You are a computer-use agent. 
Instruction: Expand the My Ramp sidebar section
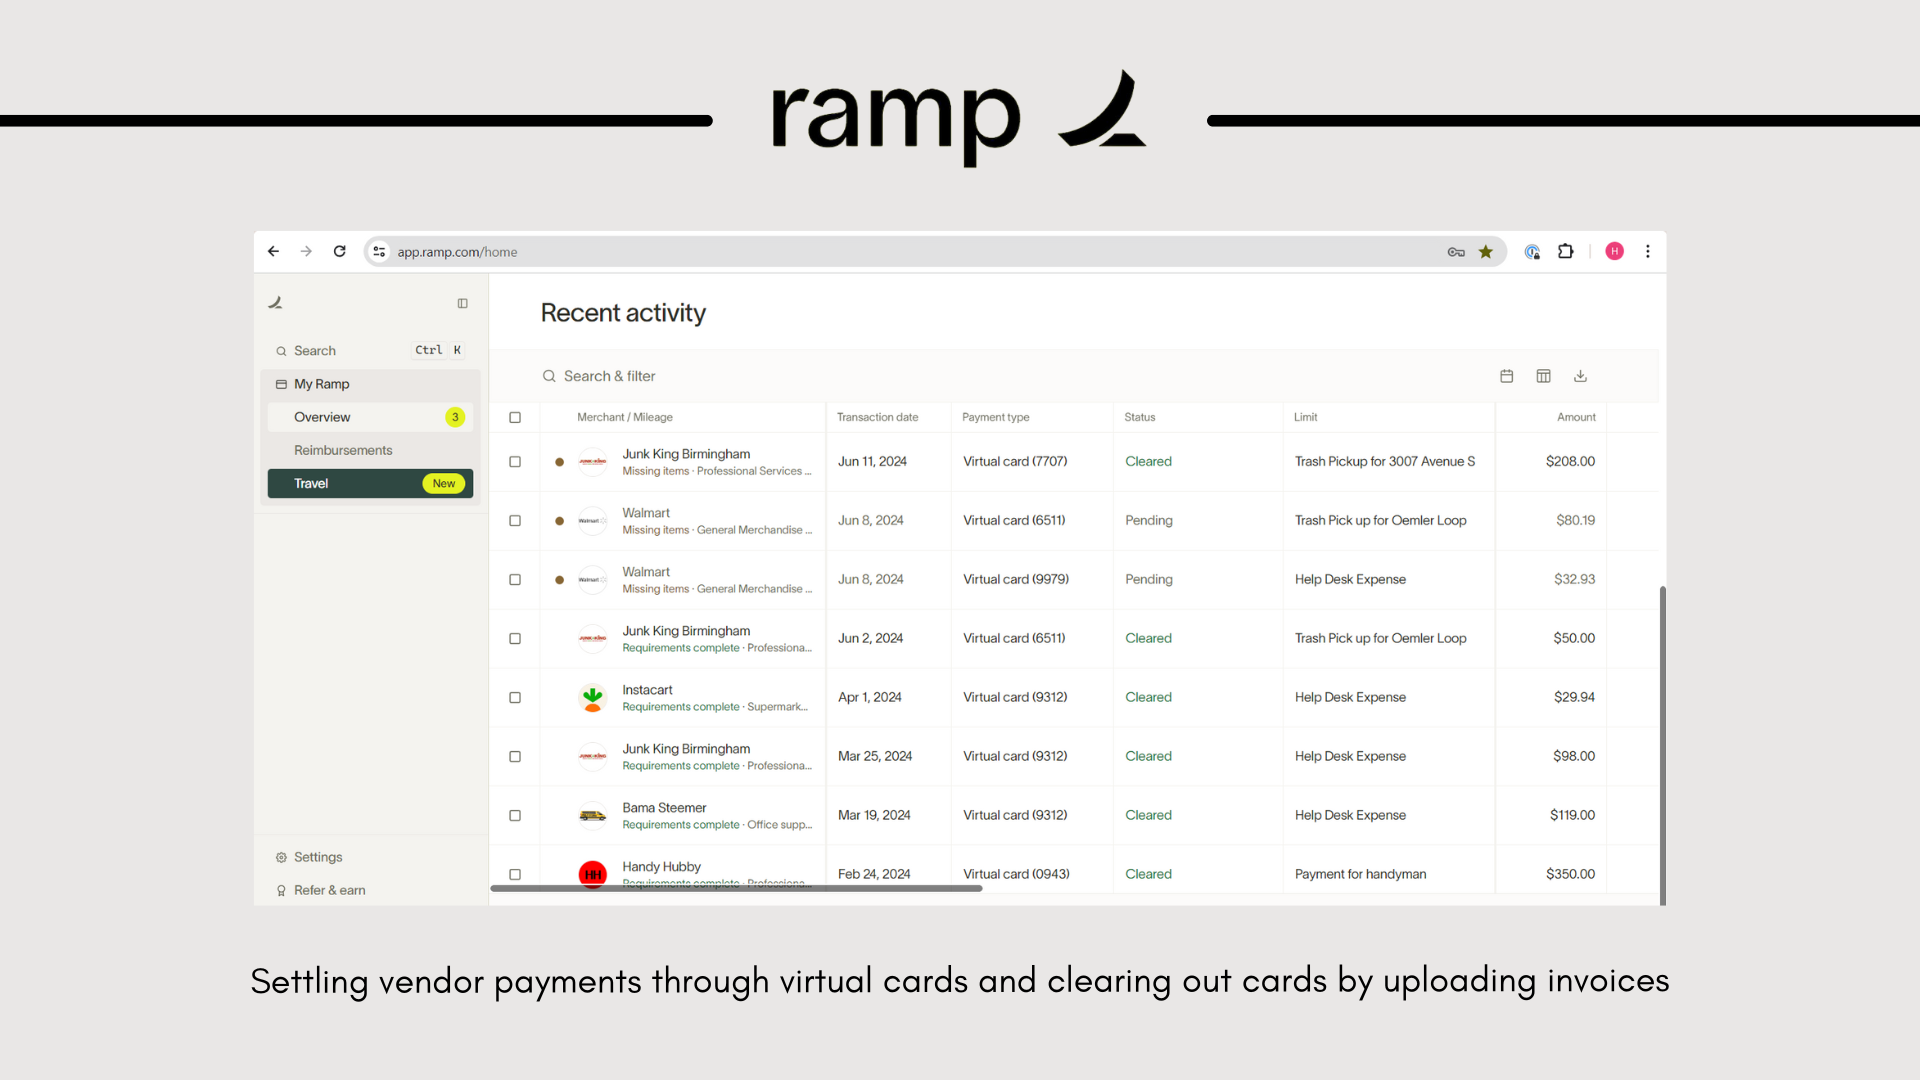pyautogui.click(x=322, y=384)
